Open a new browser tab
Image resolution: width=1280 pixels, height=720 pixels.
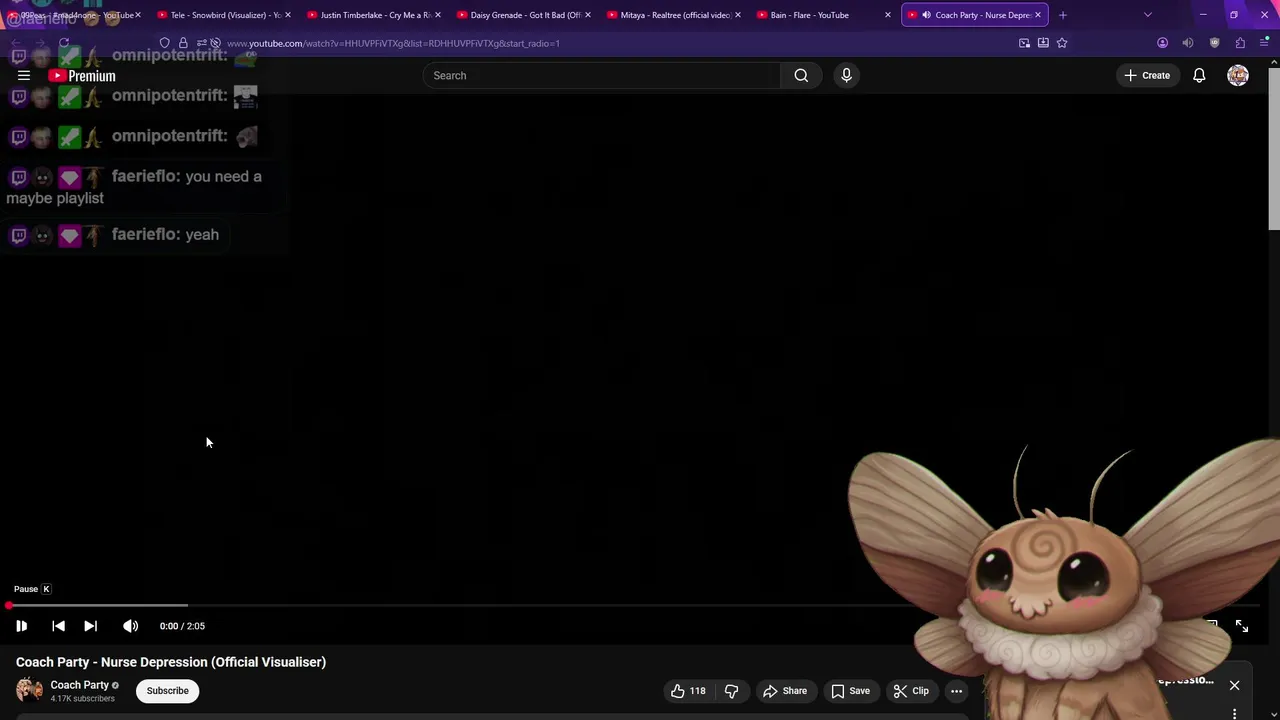click(1063, 15)
